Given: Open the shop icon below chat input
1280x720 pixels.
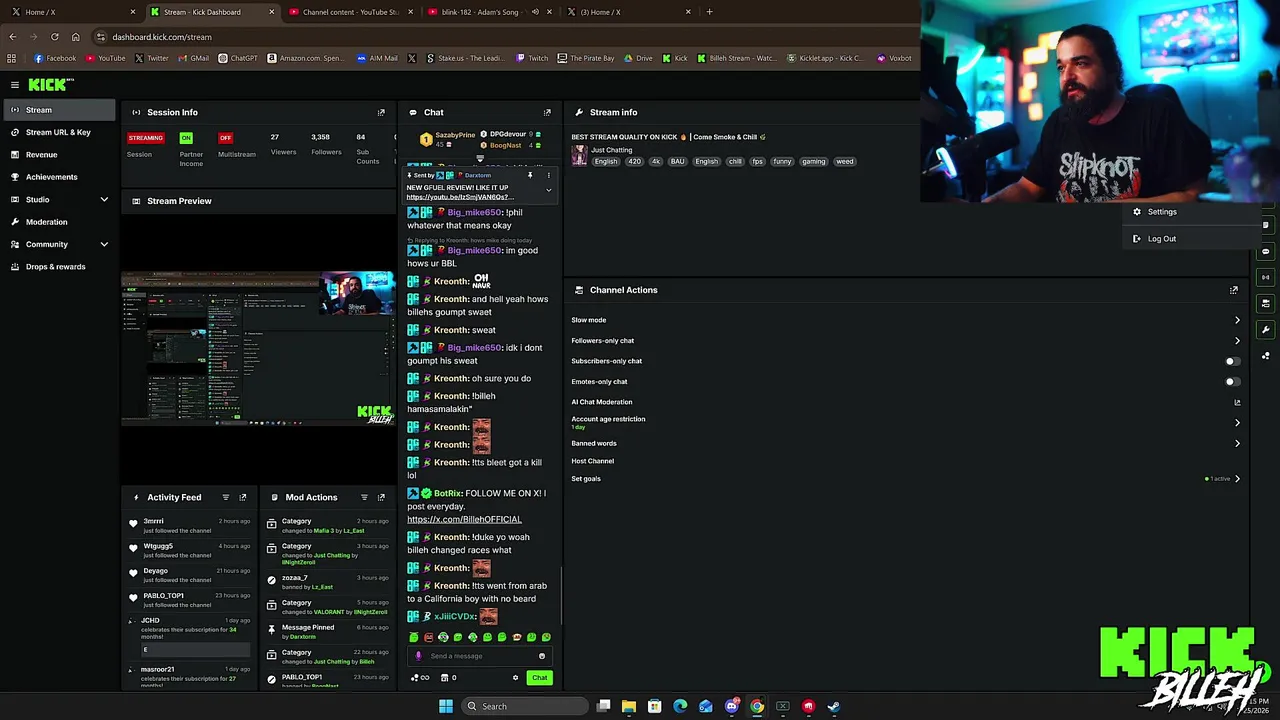Looking at the screenshot, I should pos(445,678).
